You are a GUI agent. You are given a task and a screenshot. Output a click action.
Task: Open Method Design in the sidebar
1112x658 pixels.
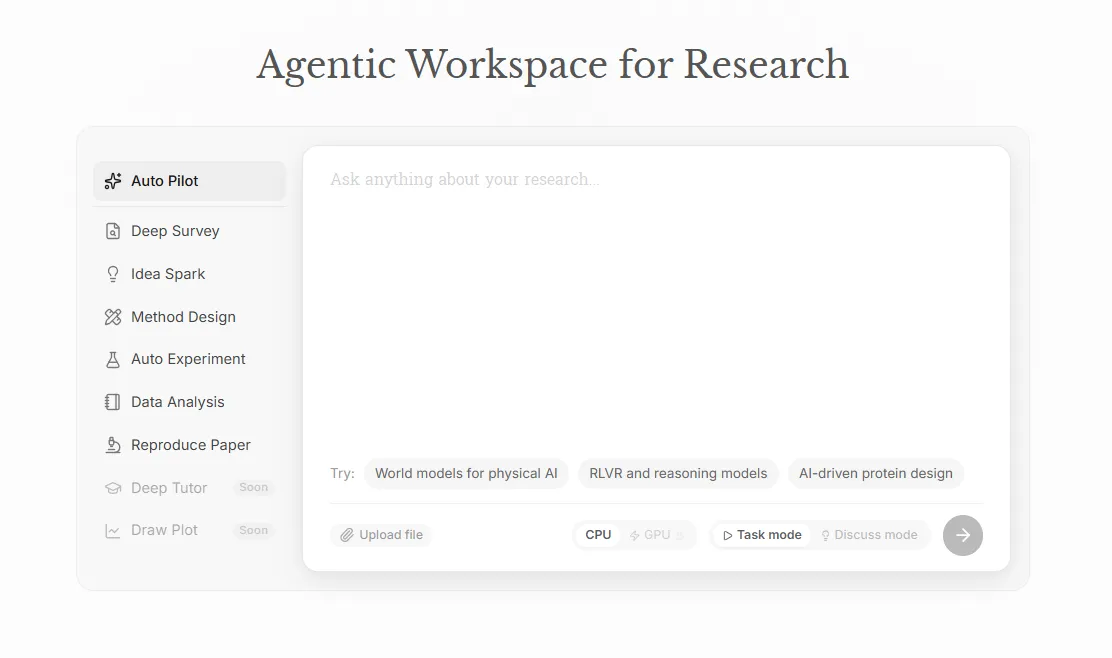[189, 317]
